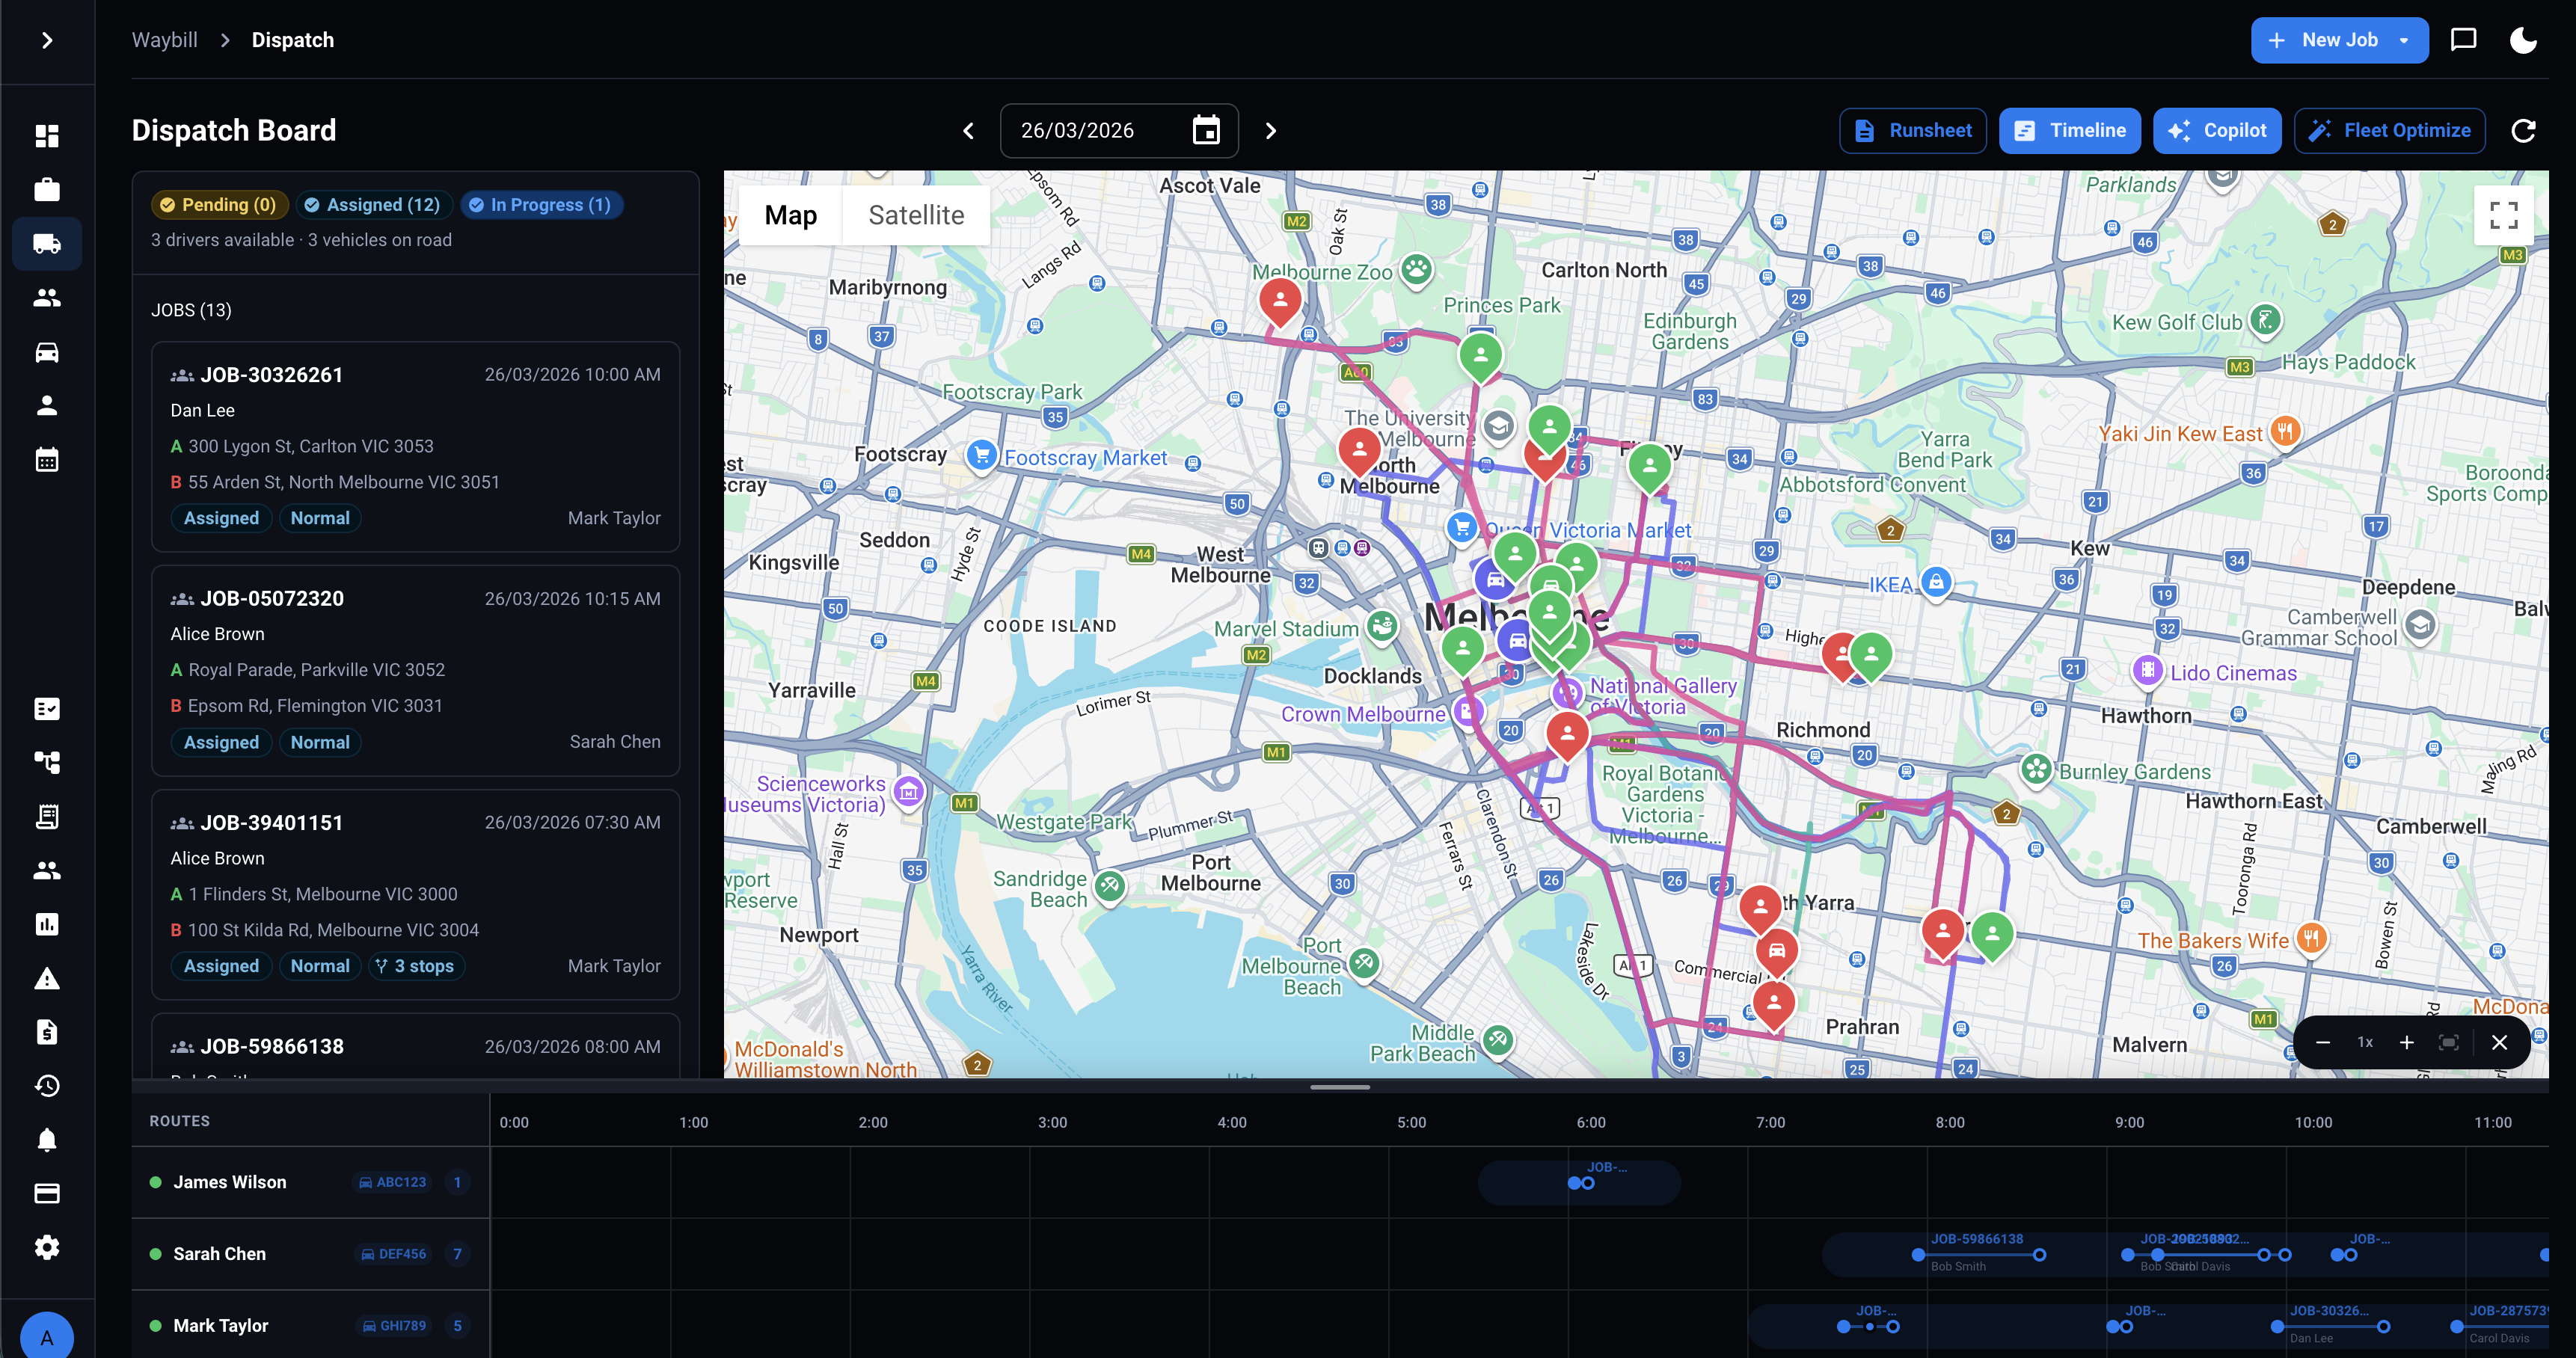
Task: Expand the collapsed sidebar chevron
Action: pyautogui.click(x=47, y=40)
